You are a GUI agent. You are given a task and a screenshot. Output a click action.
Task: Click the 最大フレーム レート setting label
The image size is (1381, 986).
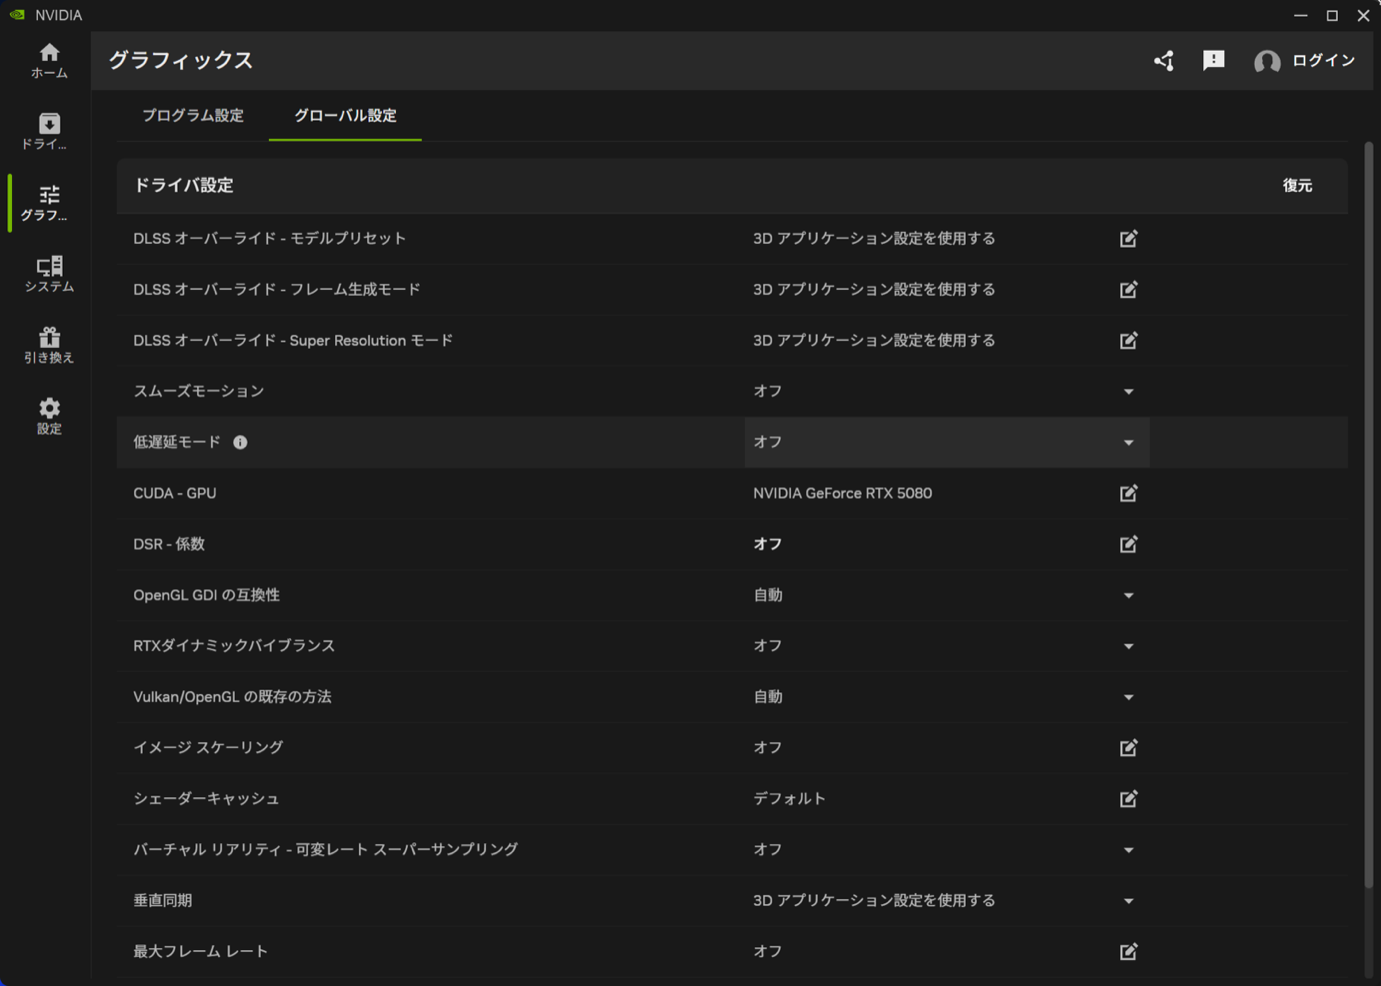(200, 952)
